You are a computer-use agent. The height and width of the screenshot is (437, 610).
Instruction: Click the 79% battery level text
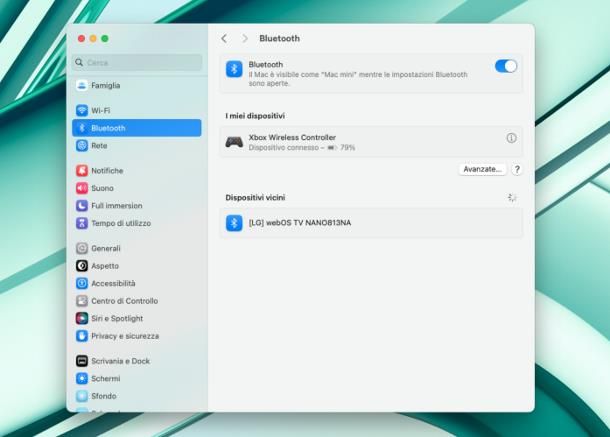[x=347, y=148]
